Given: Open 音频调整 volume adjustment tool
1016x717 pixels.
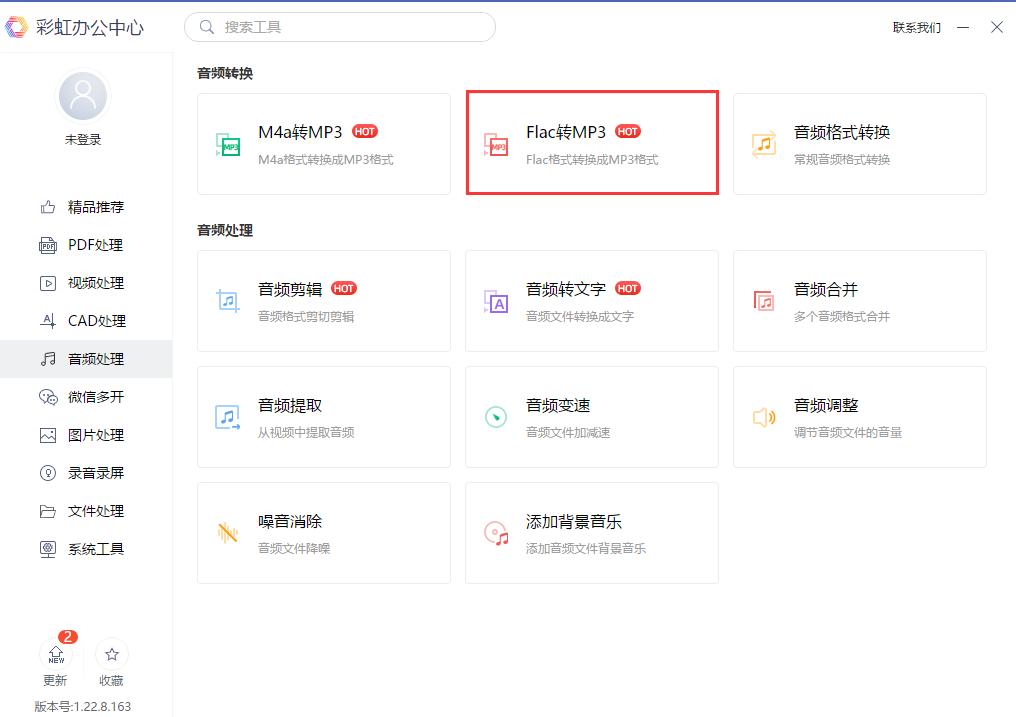Looking at the screenshot, I should [858, 417].
